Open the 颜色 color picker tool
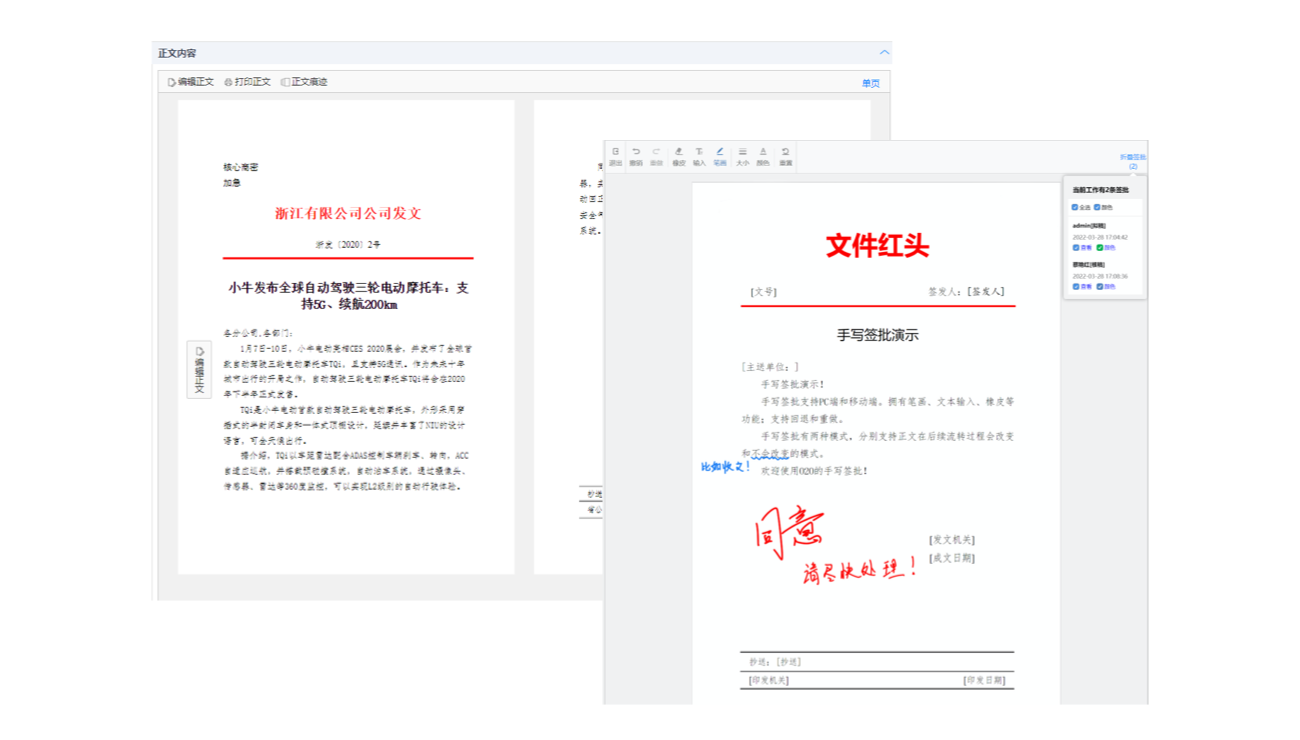Screen dimensions: 1300x740 tap(763, 156)
